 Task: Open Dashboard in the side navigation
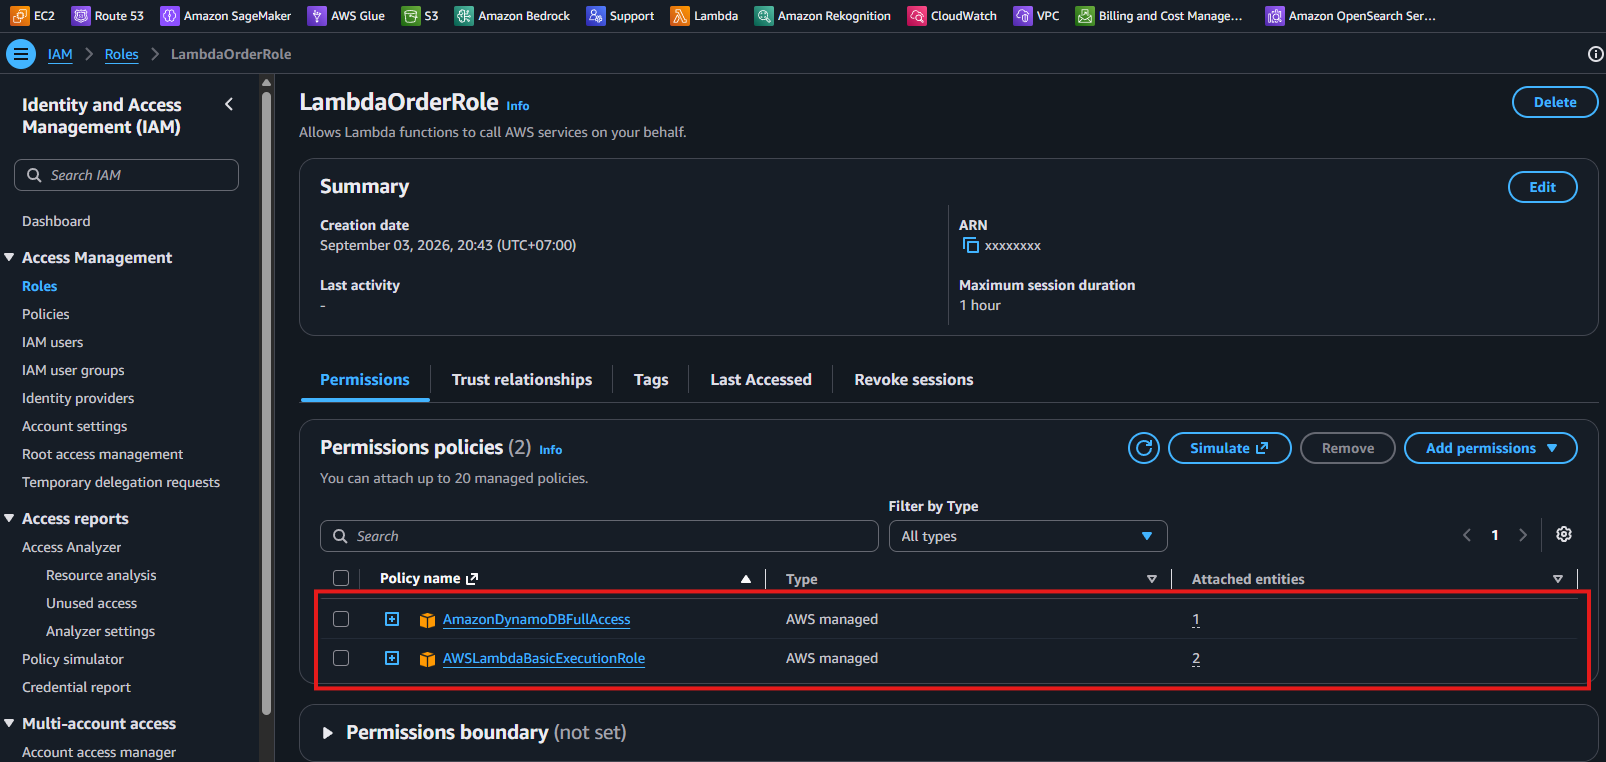point(56,221)
